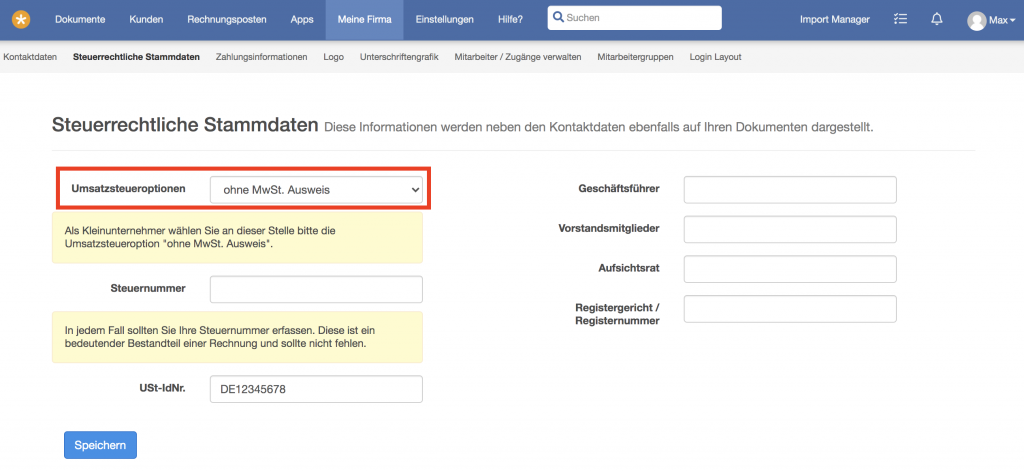Click the Speichern button
The width and height of the screenshot is (1024, 471).
[100, 445]
